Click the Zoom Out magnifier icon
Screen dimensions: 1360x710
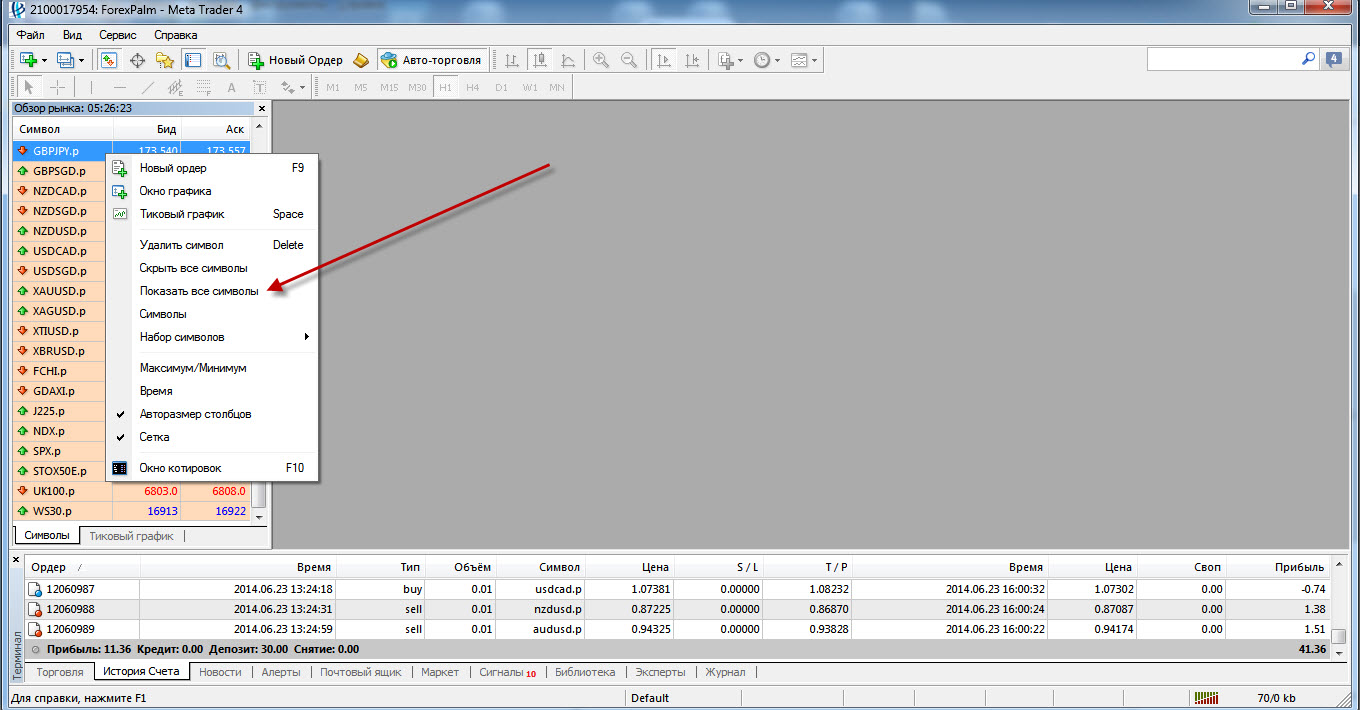point(629,60)
